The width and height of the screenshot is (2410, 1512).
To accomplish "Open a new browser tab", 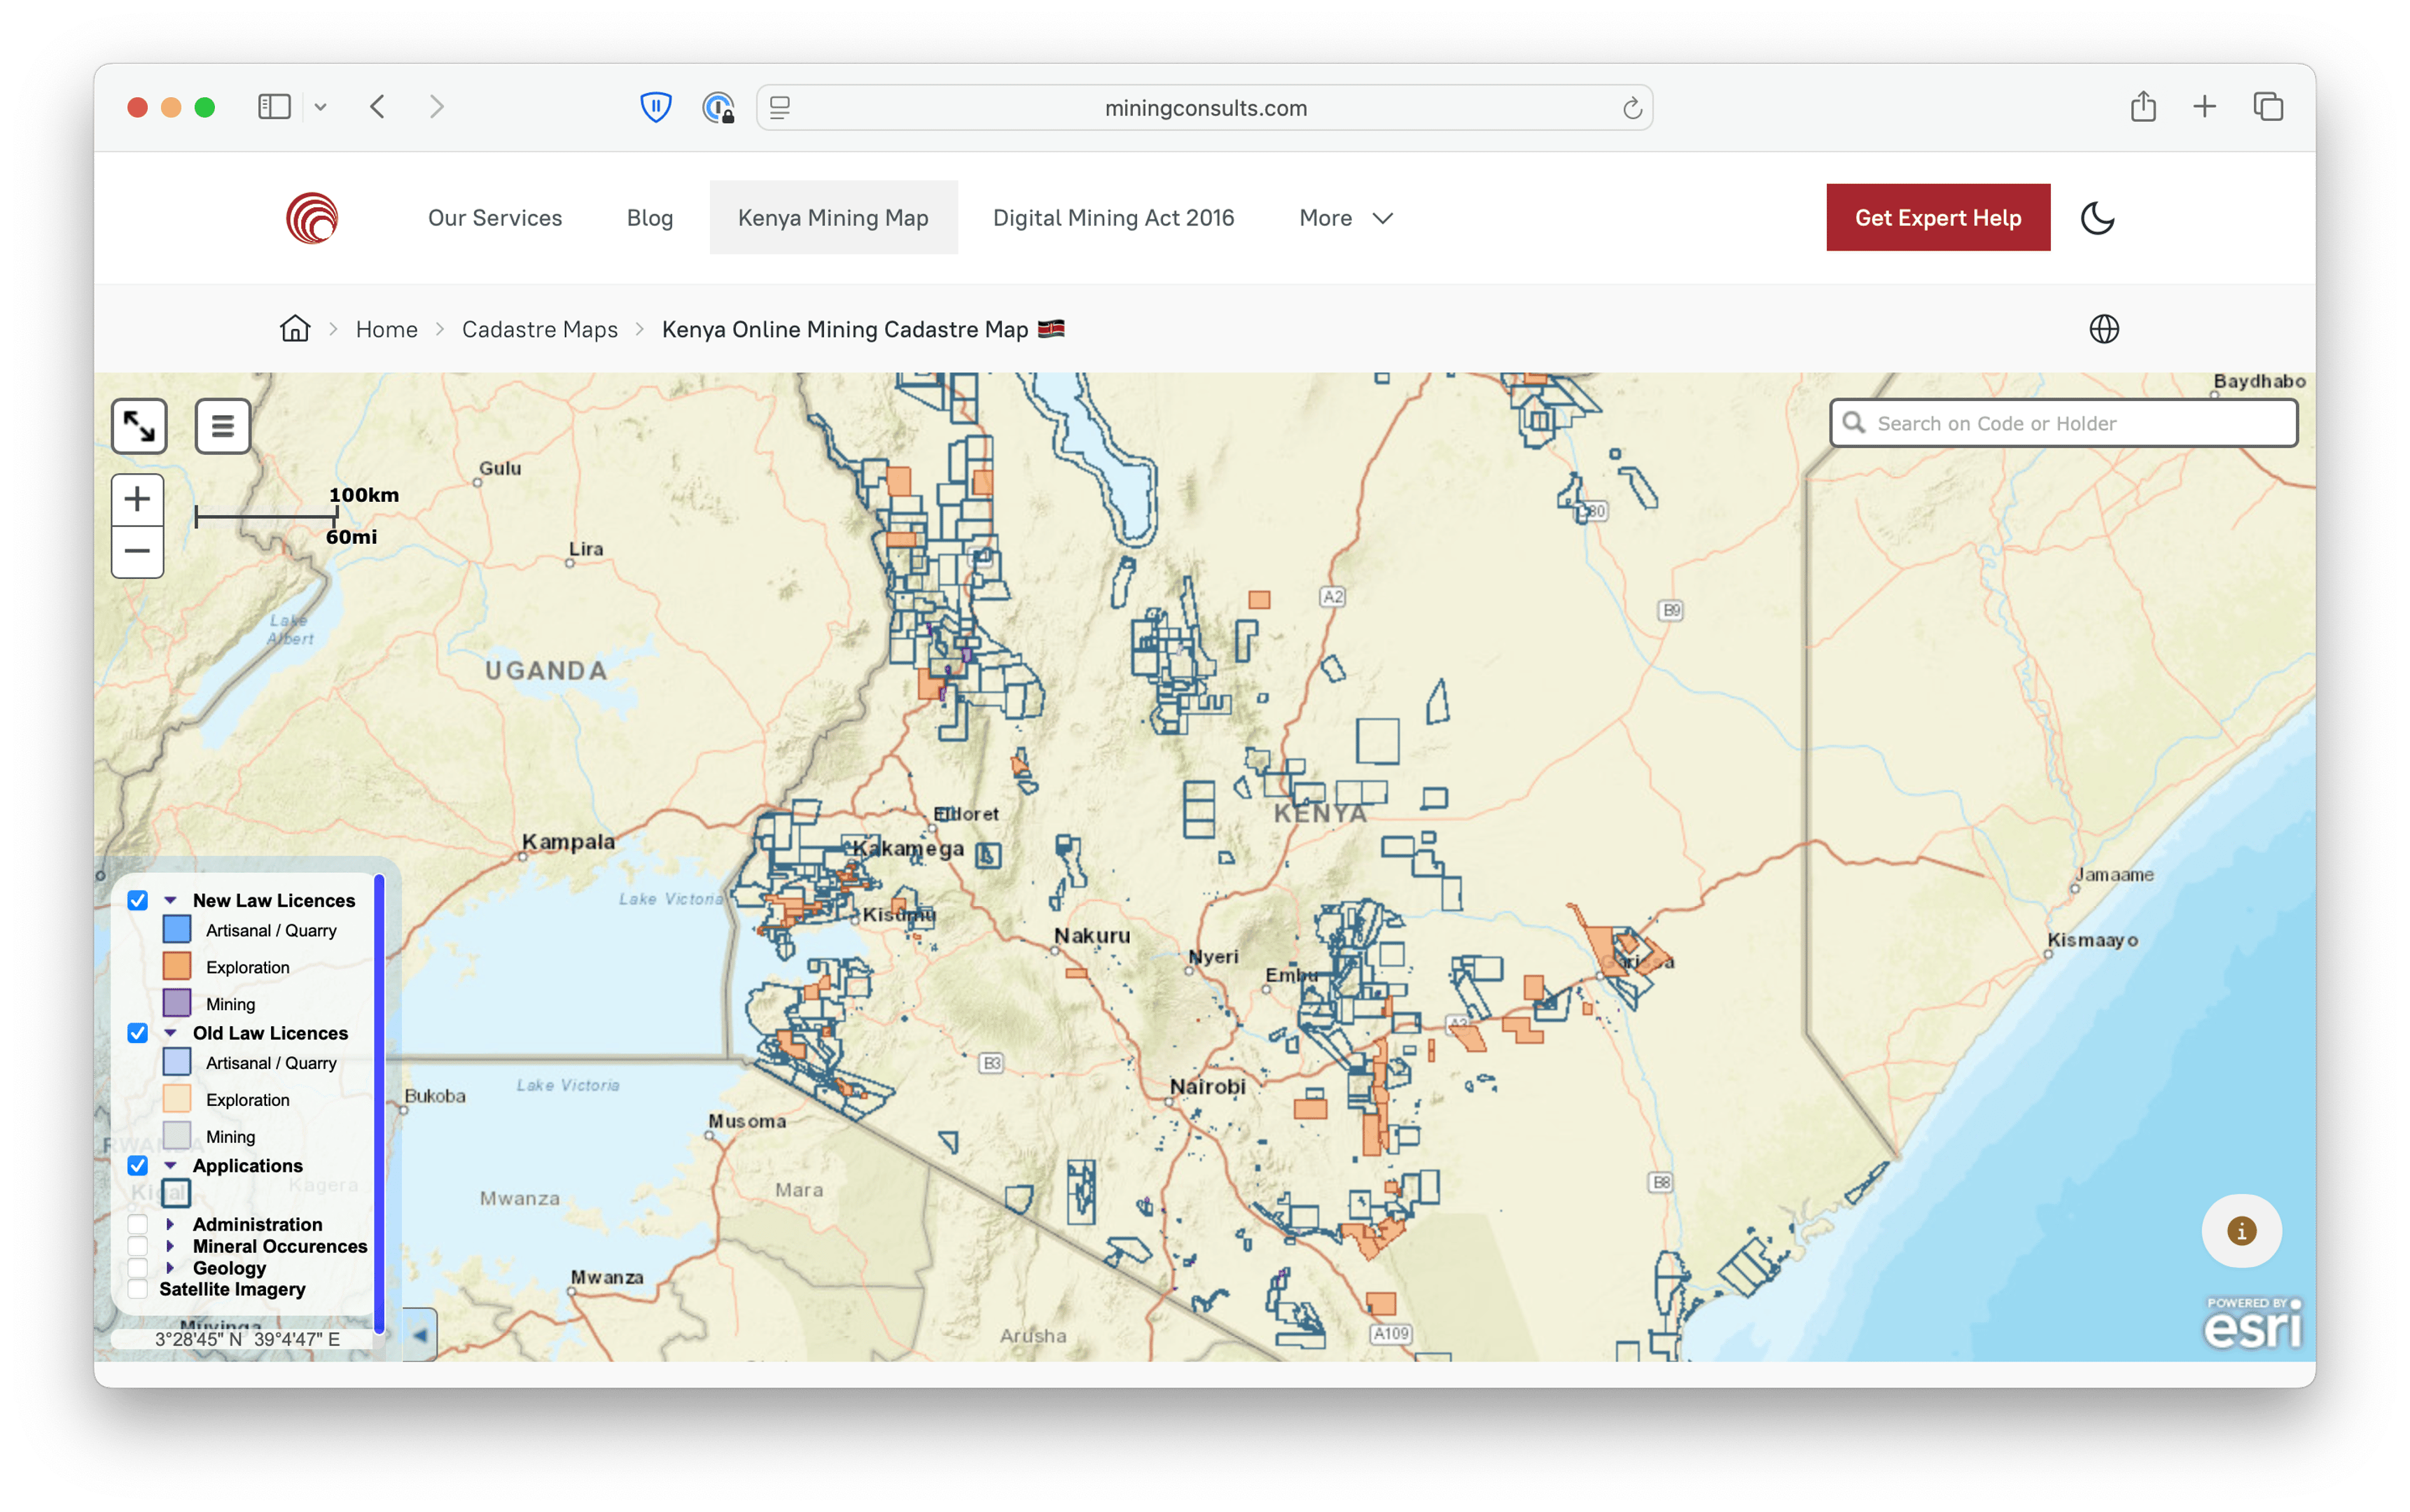I will click(2204, 106).
